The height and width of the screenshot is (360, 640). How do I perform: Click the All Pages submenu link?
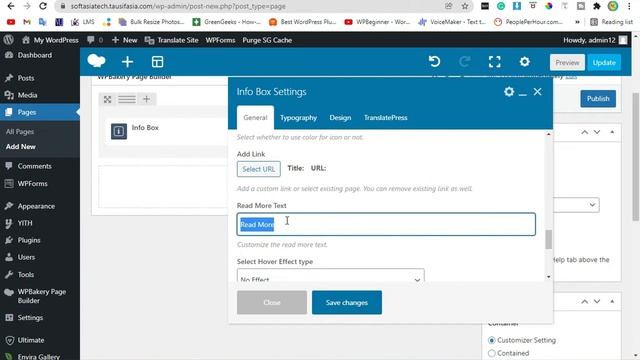20,131
